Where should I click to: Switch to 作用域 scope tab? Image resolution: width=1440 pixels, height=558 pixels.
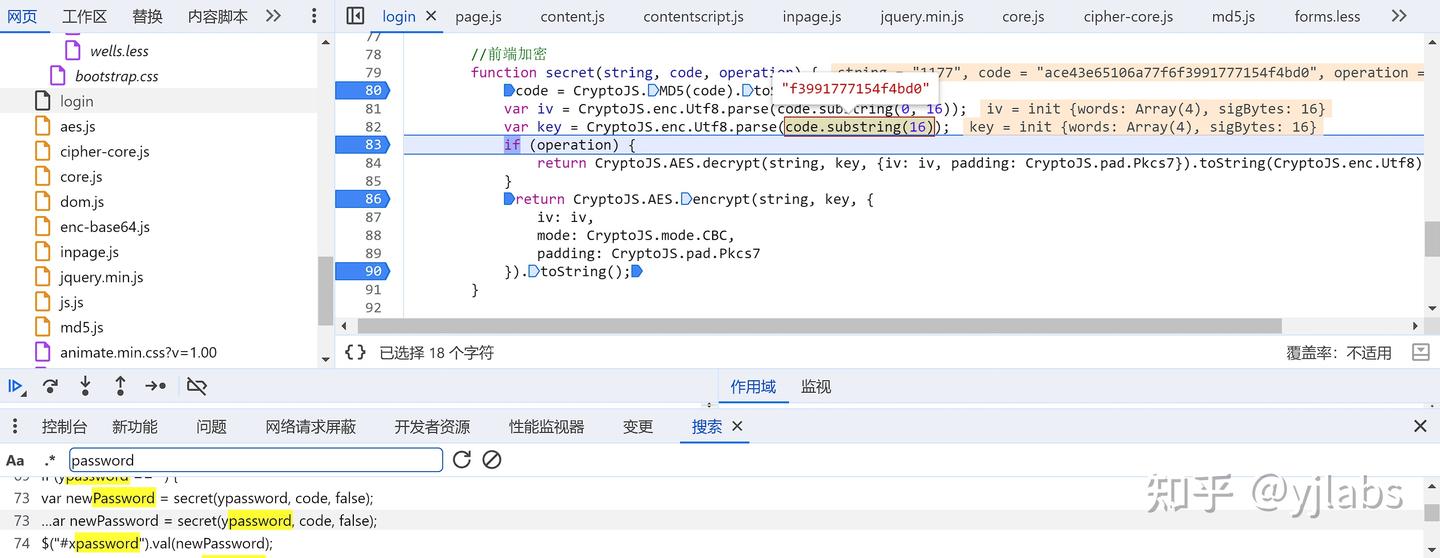coord(753,387)
